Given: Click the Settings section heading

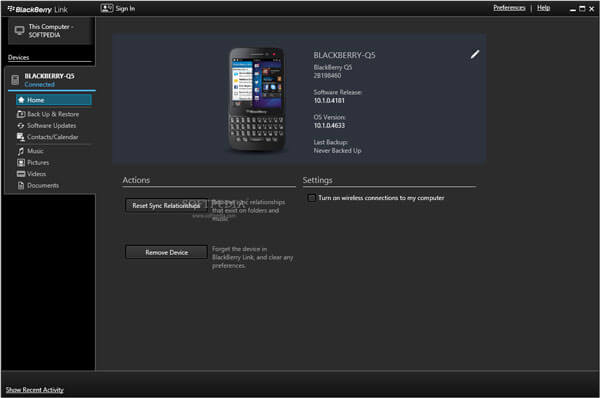Looking at the screenshot, I should 317,180.
